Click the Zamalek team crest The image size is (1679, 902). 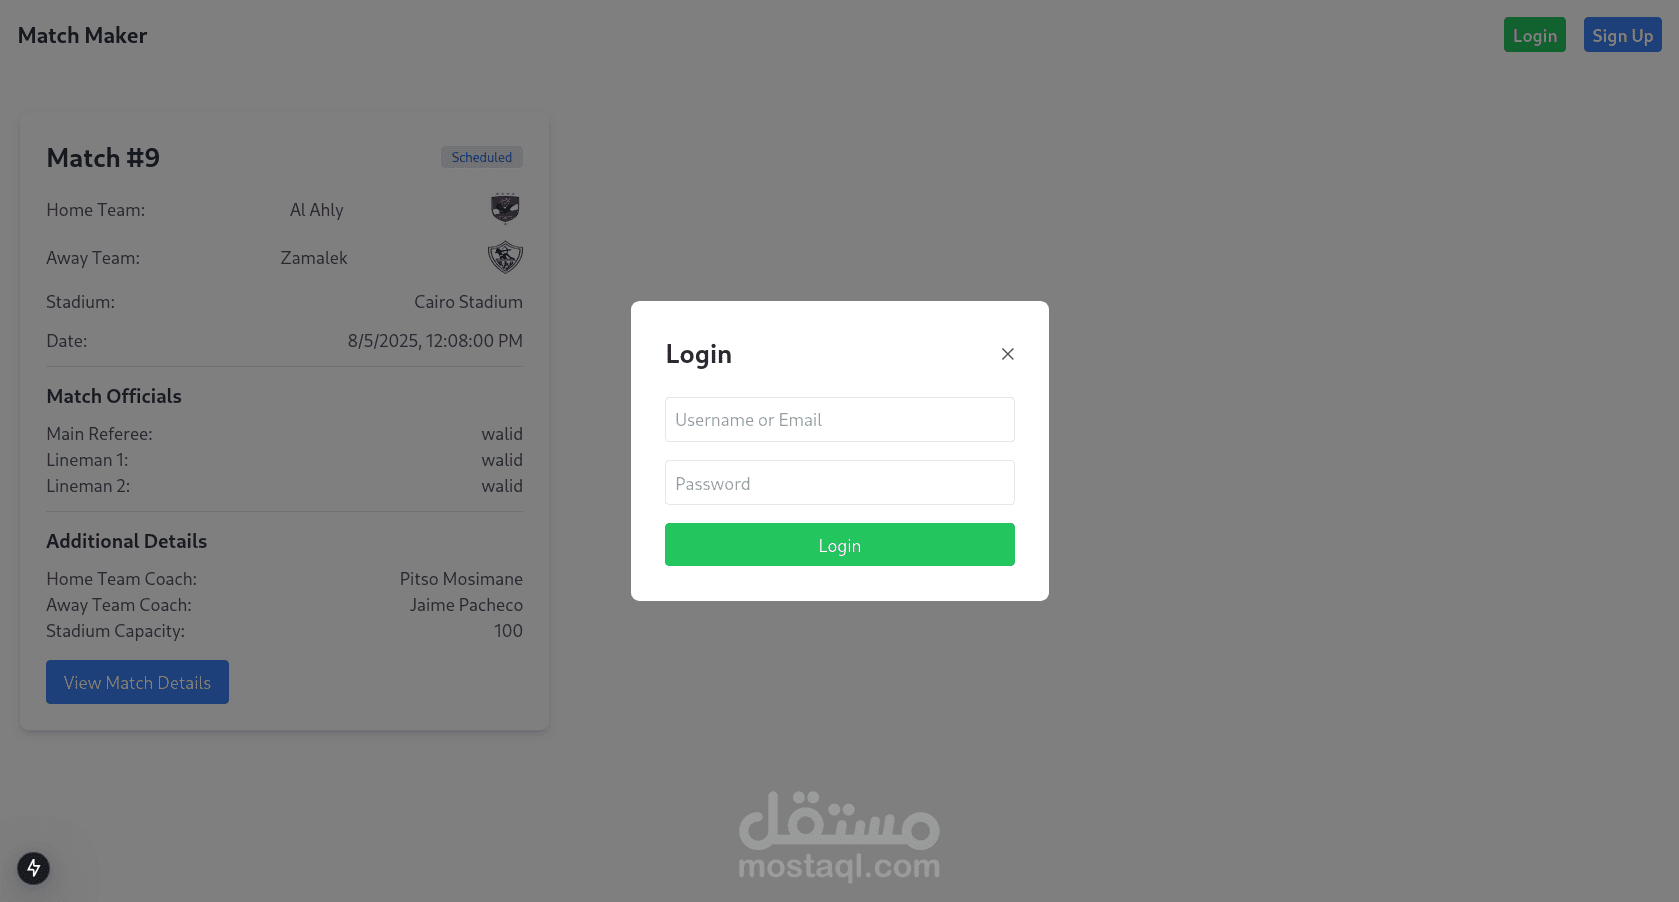tap(505, 257)
